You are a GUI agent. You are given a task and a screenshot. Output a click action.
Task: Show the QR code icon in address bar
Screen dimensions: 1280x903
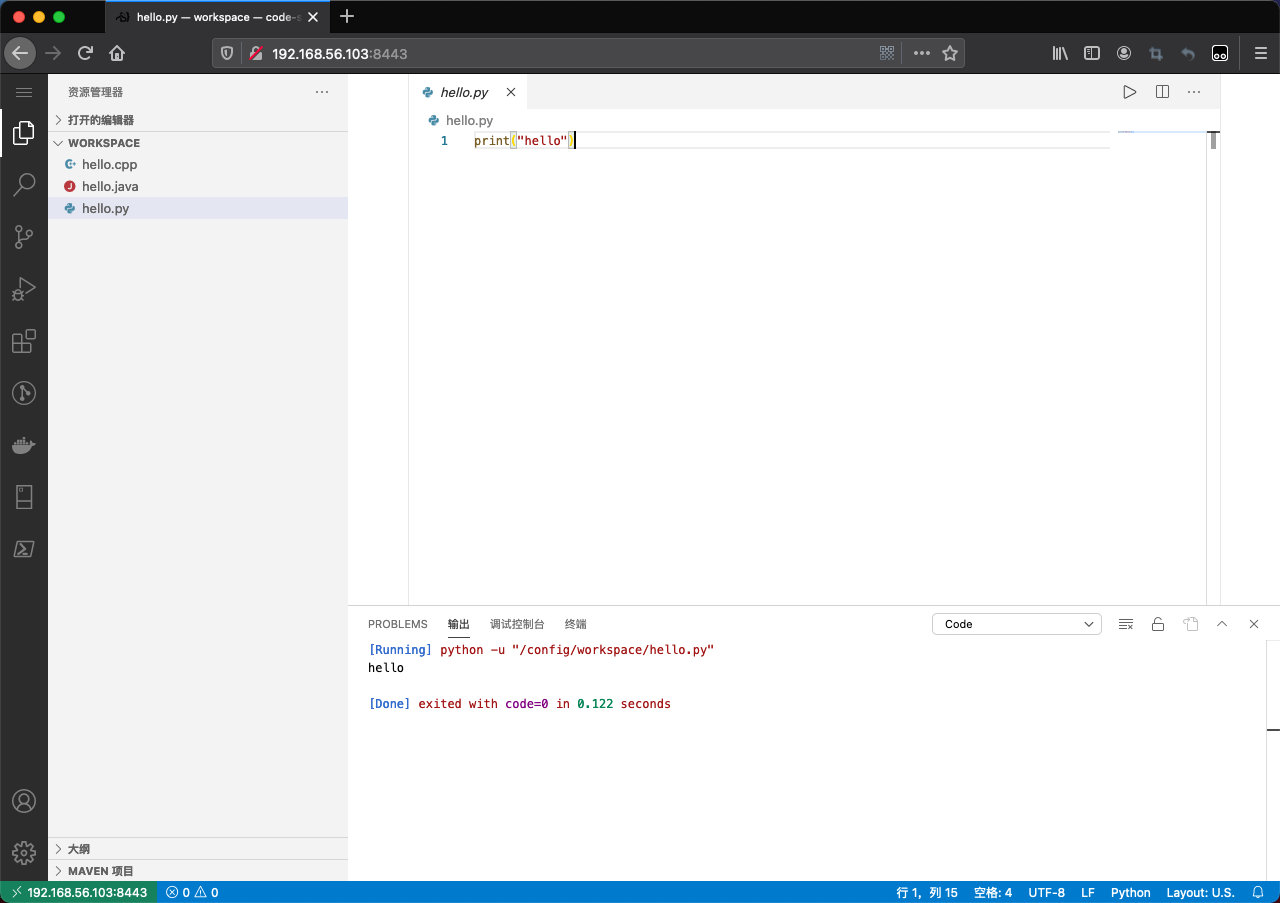[886, 53]
